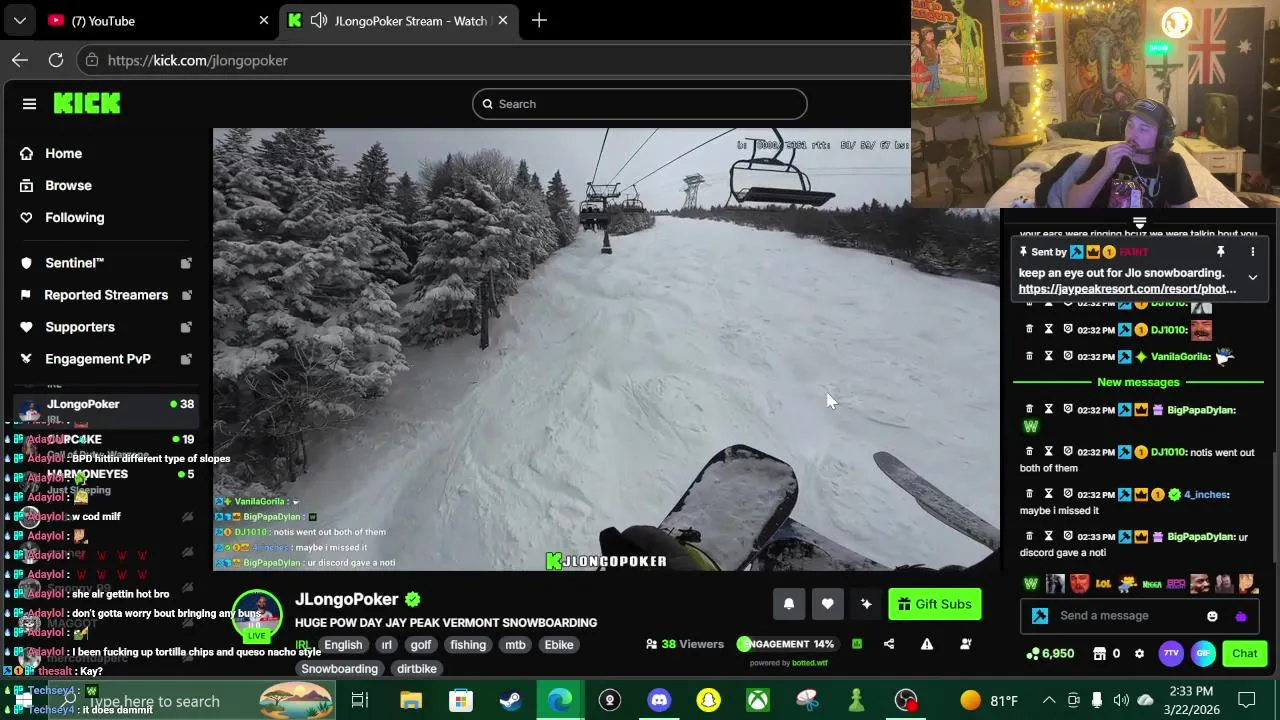Image resolution: width=1280 pixels, height=720 pixels.
Task: Click username VanilaGorila in chat
Action: click(x=1180, y=356)
